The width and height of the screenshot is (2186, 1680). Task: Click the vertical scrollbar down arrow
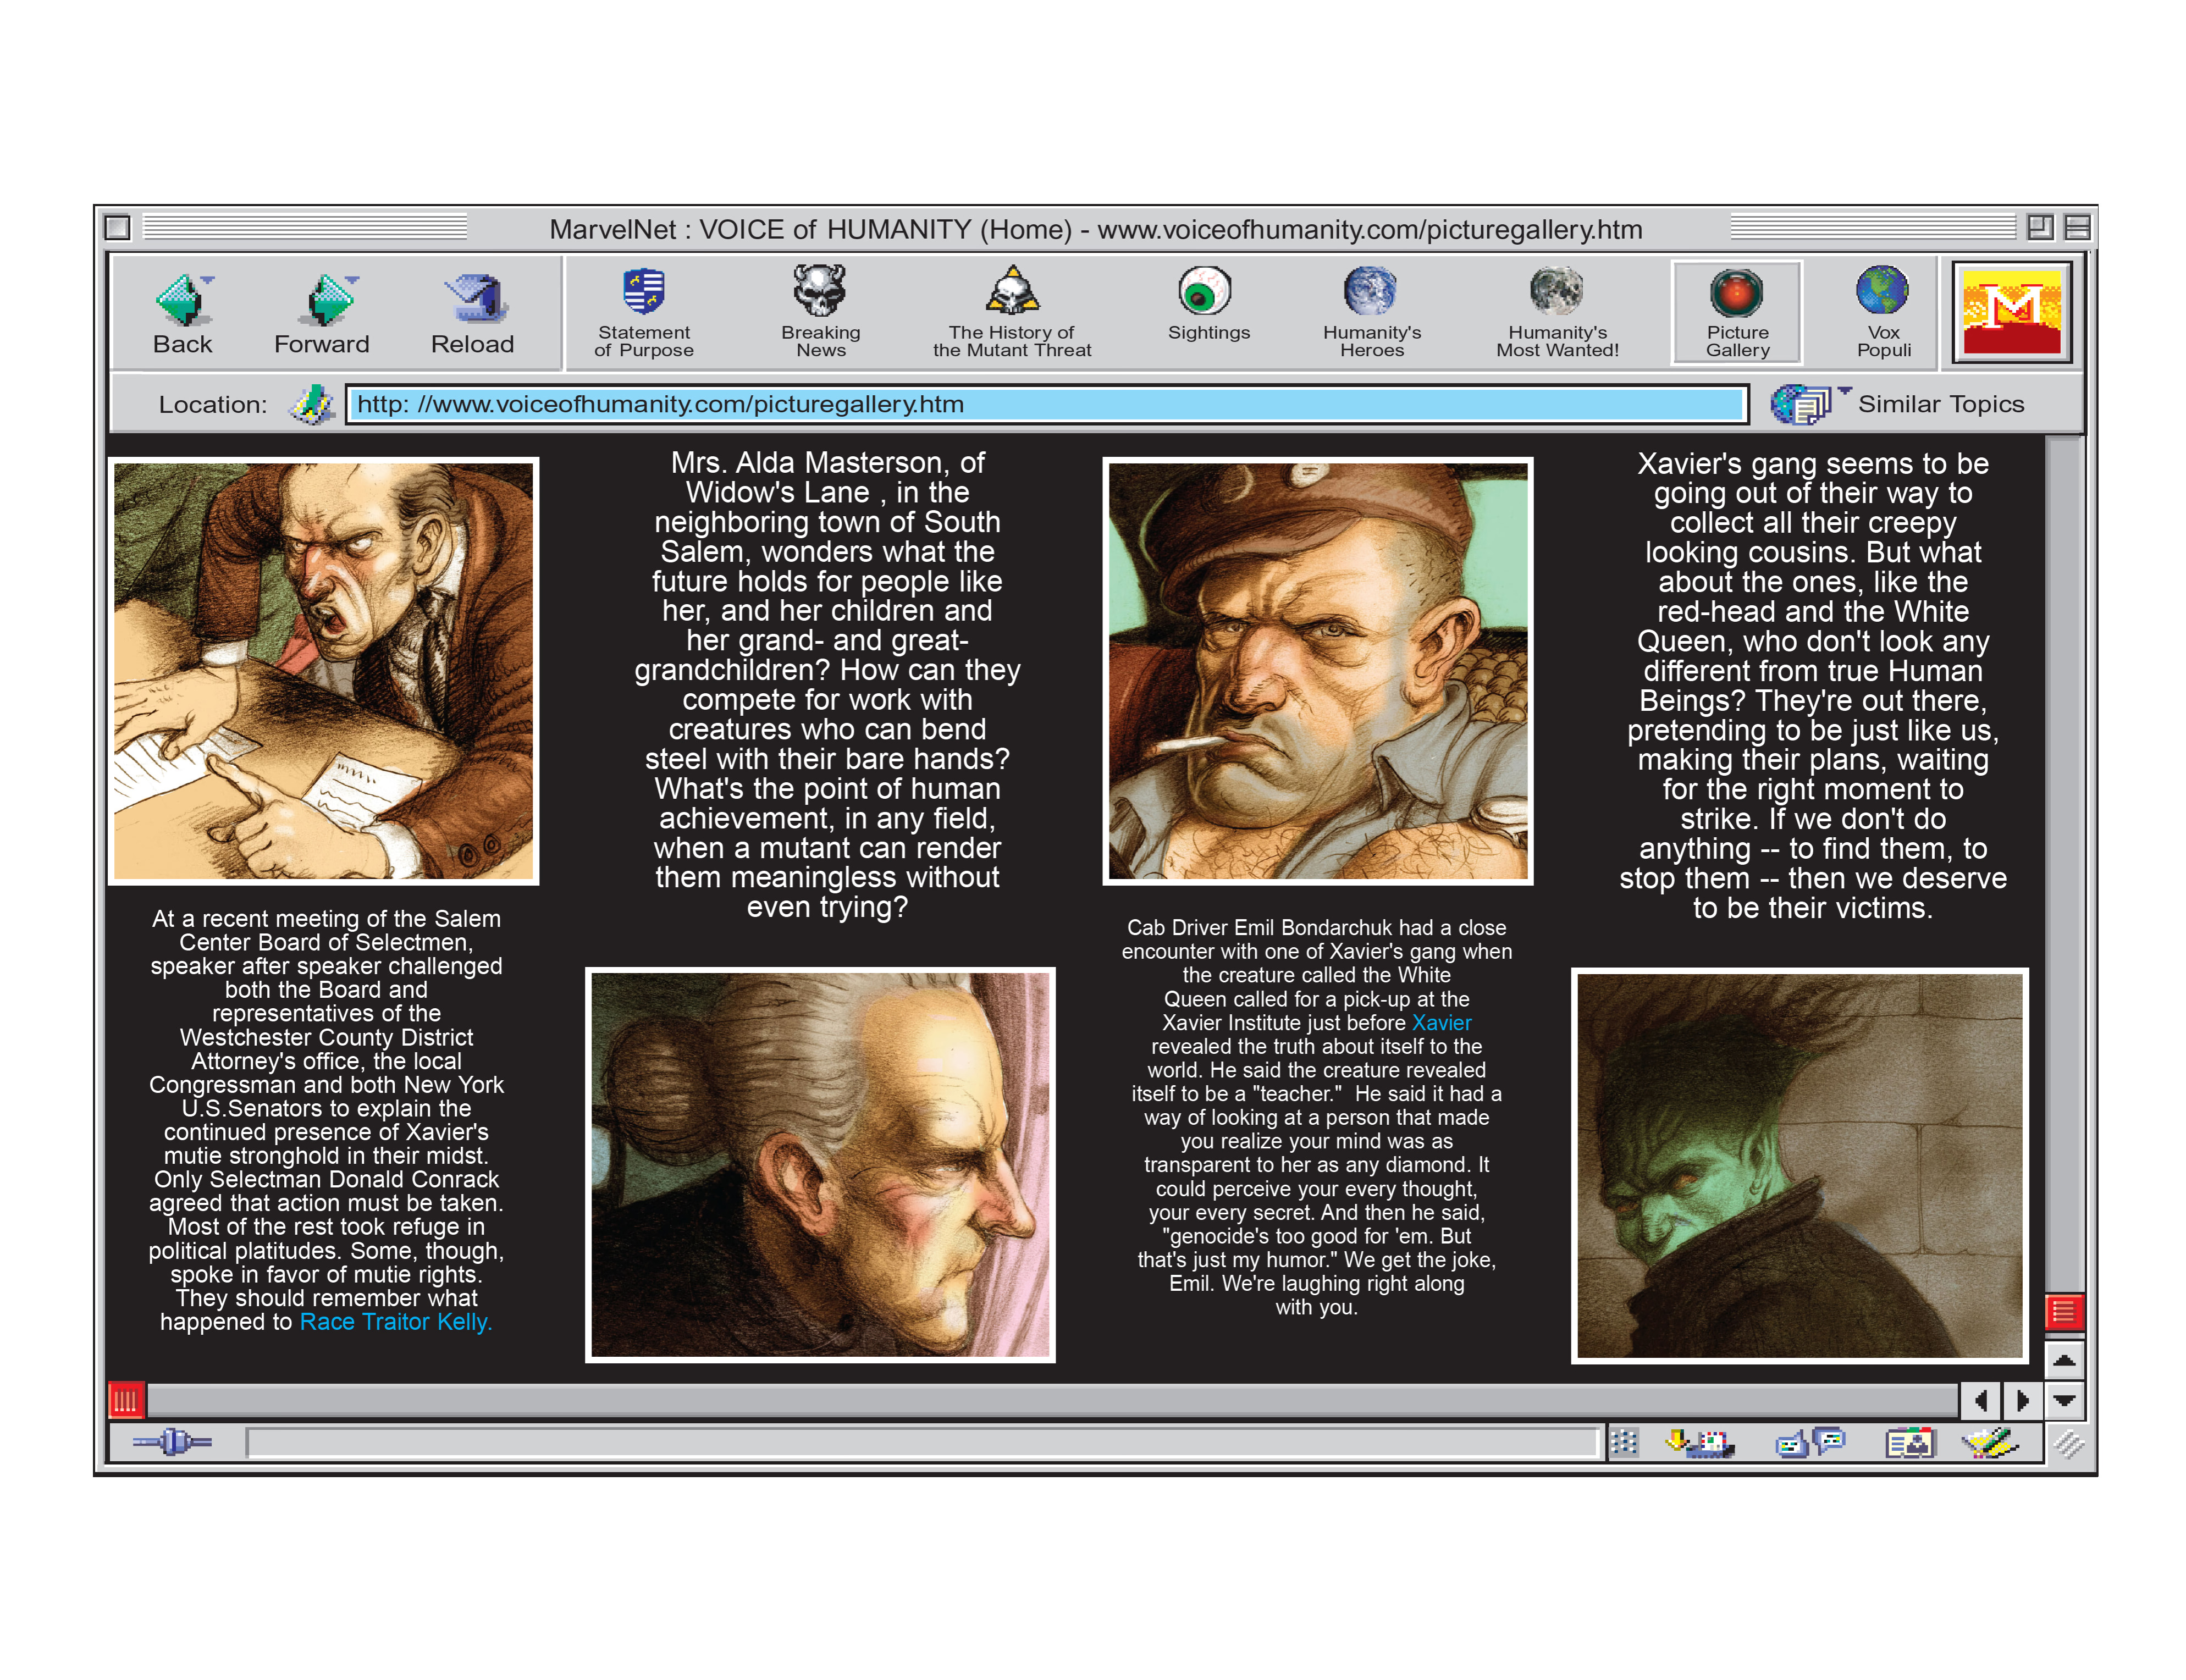tap(2063, 1400)
